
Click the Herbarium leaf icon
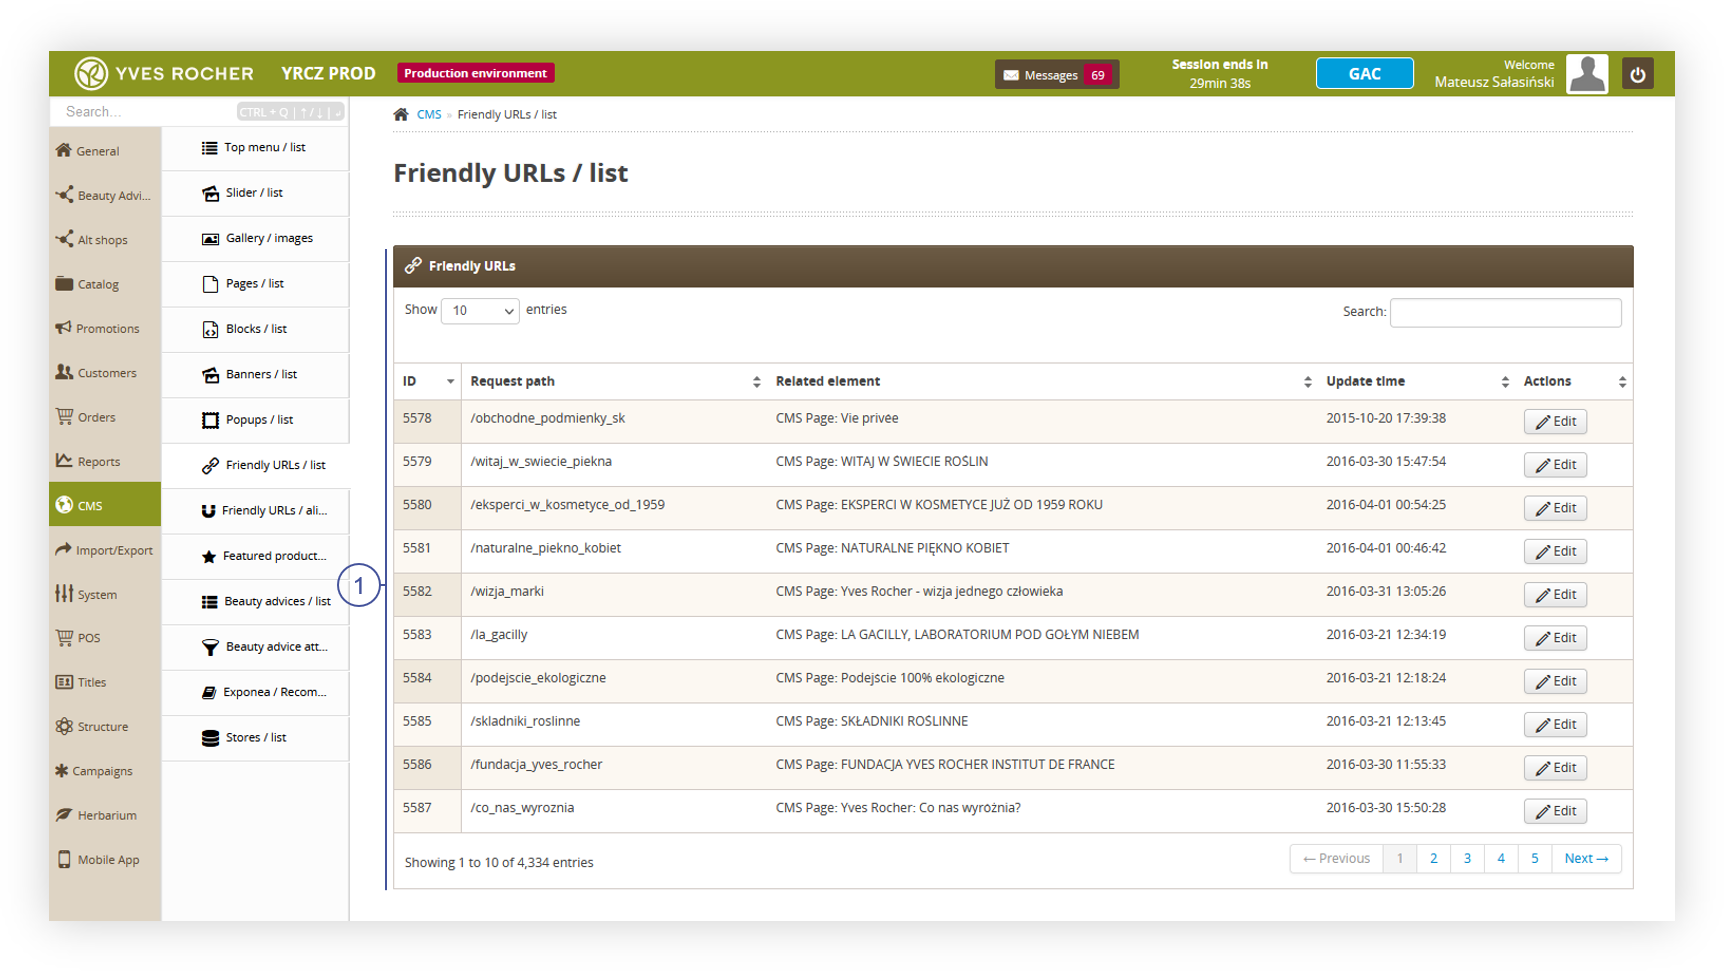point(64,814)
